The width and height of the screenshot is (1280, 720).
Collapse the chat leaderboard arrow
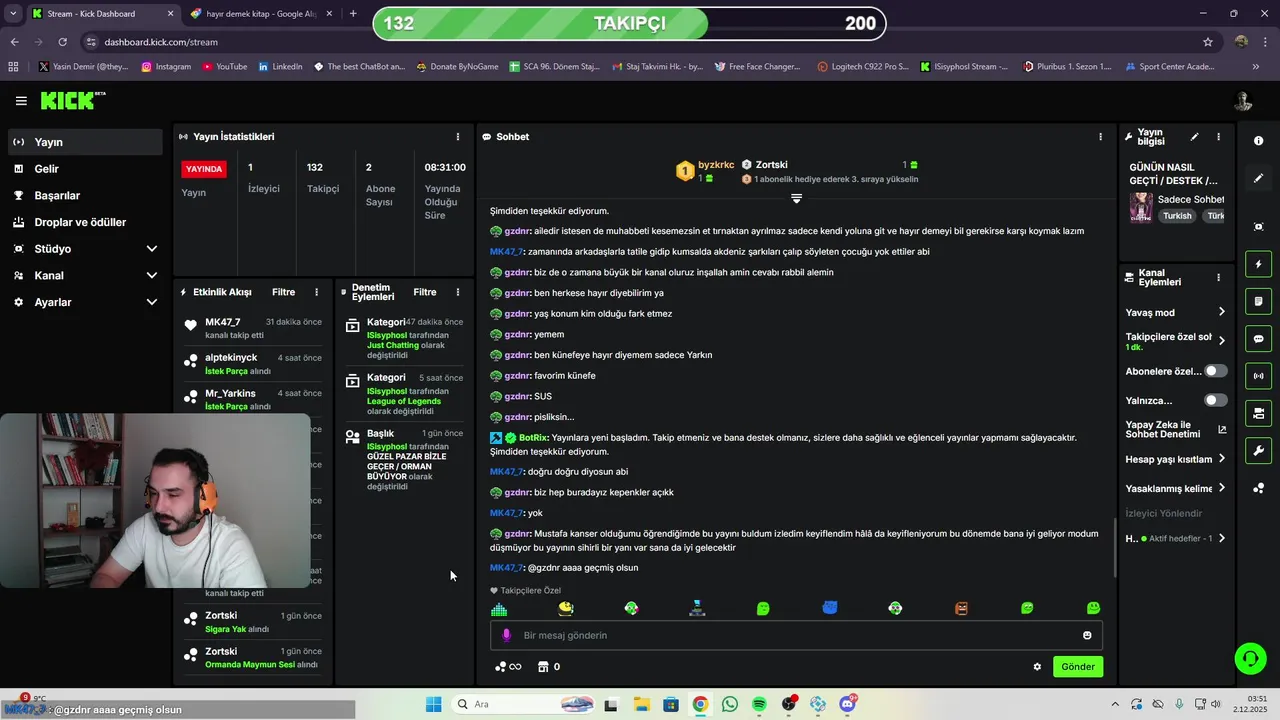[x=796, y=198]
